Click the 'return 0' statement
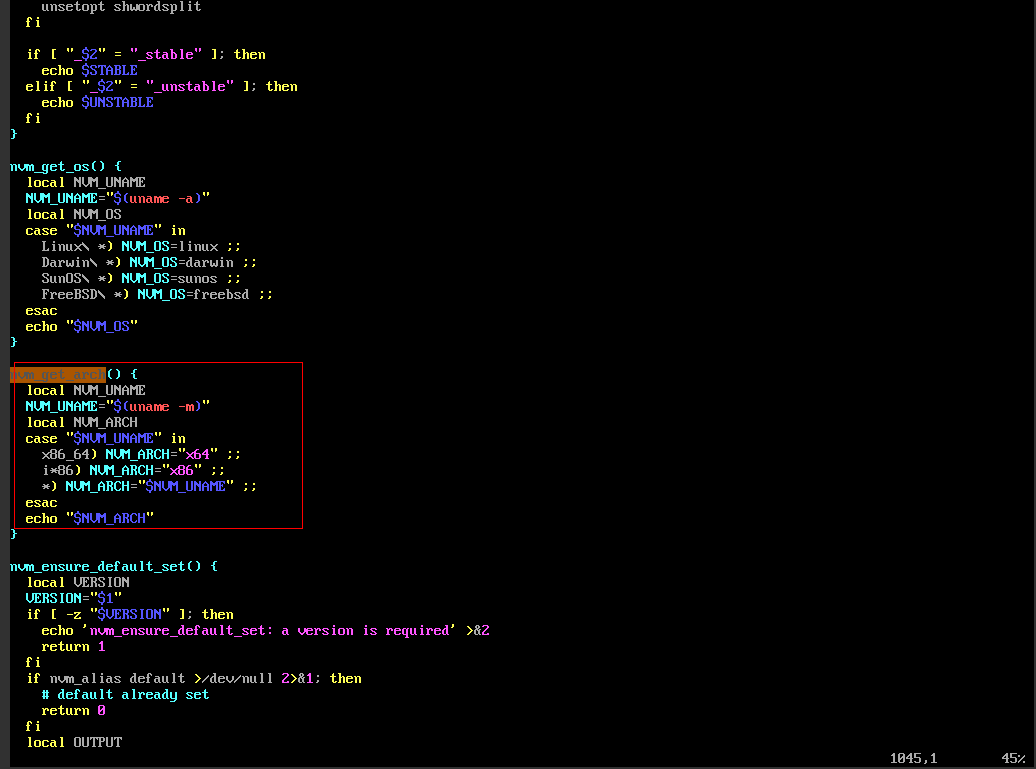This screenshot has width=1036, height=769. click(x=73, y=710)
